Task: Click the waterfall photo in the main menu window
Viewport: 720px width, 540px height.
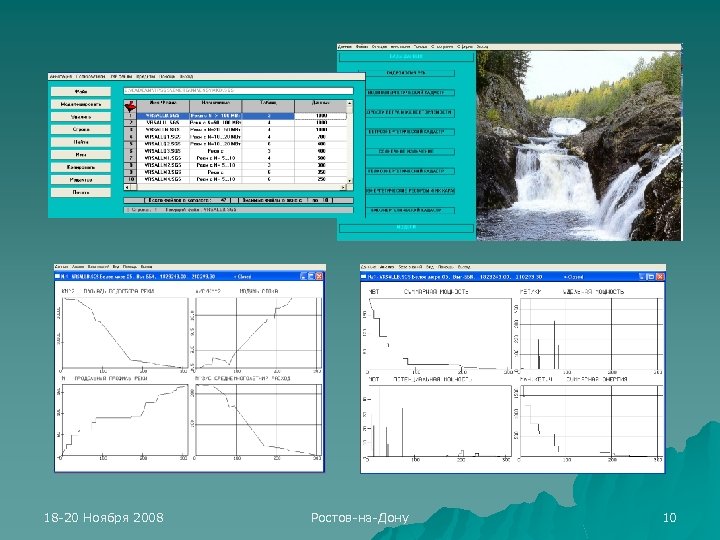Action: click(579, 145)
